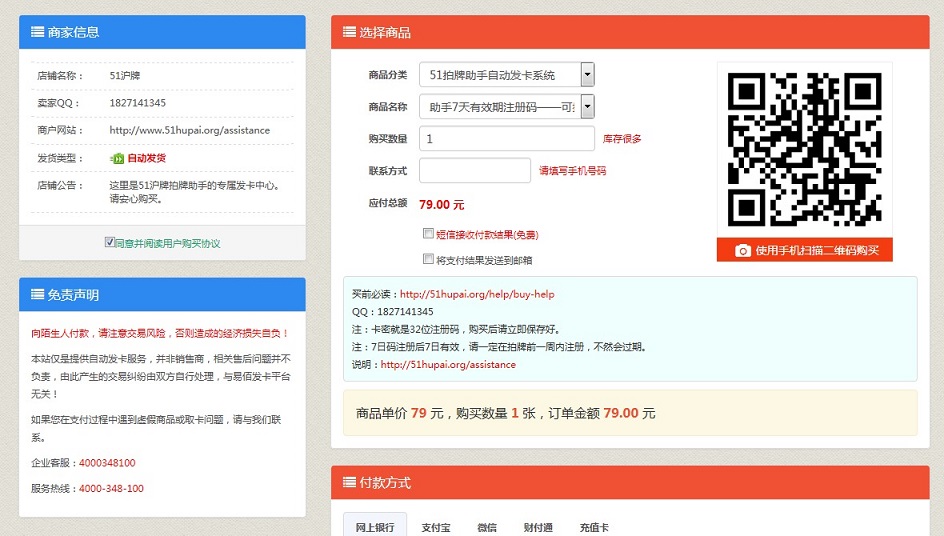Screen dimensions: 944x536
Task: Open the 商品名称 dropdown
Action: 507,107
